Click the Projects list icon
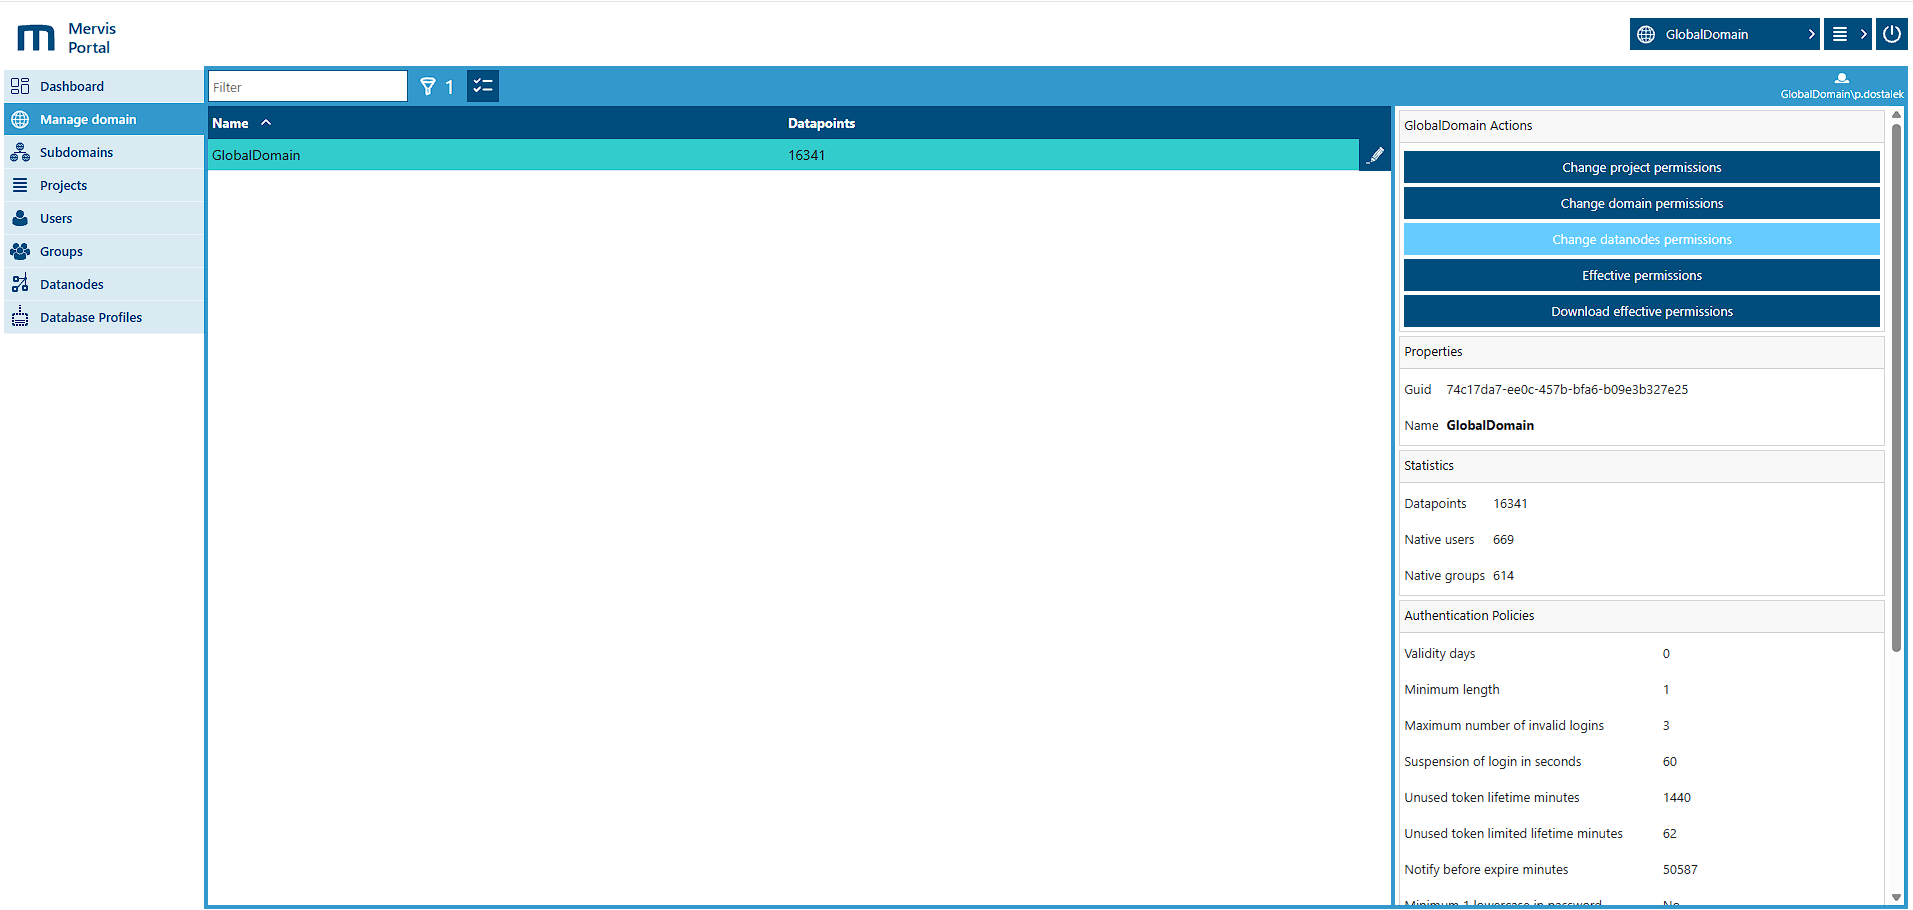This screenshot has width=1913, height=910. point(20,185)
